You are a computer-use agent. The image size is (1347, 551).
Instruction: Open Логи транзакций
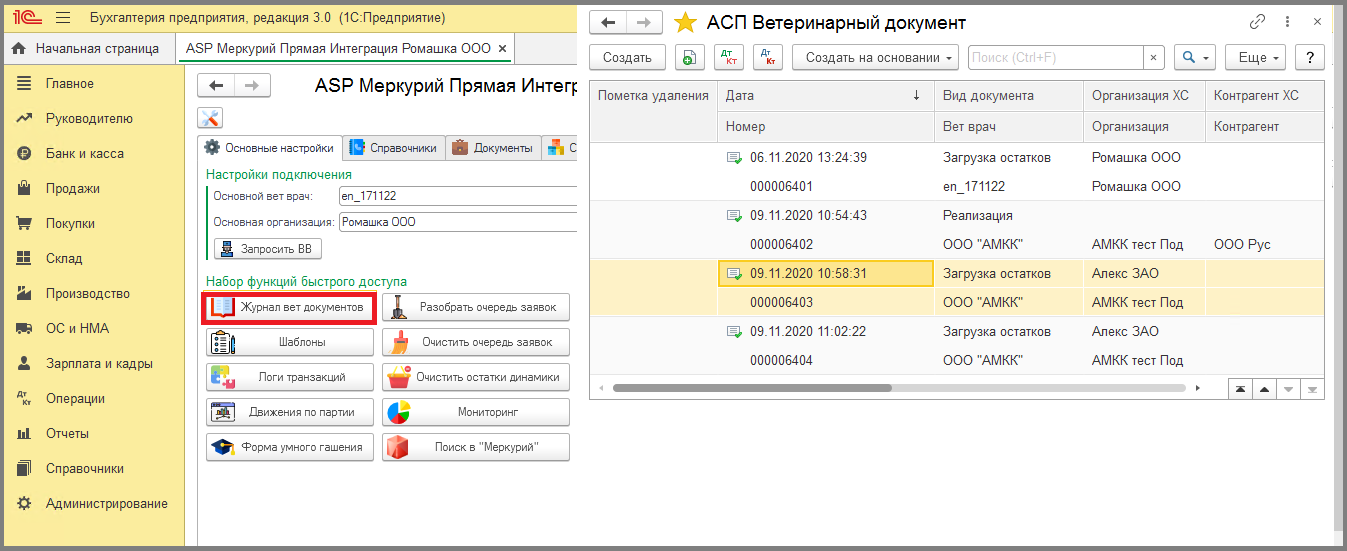[290, 378]
